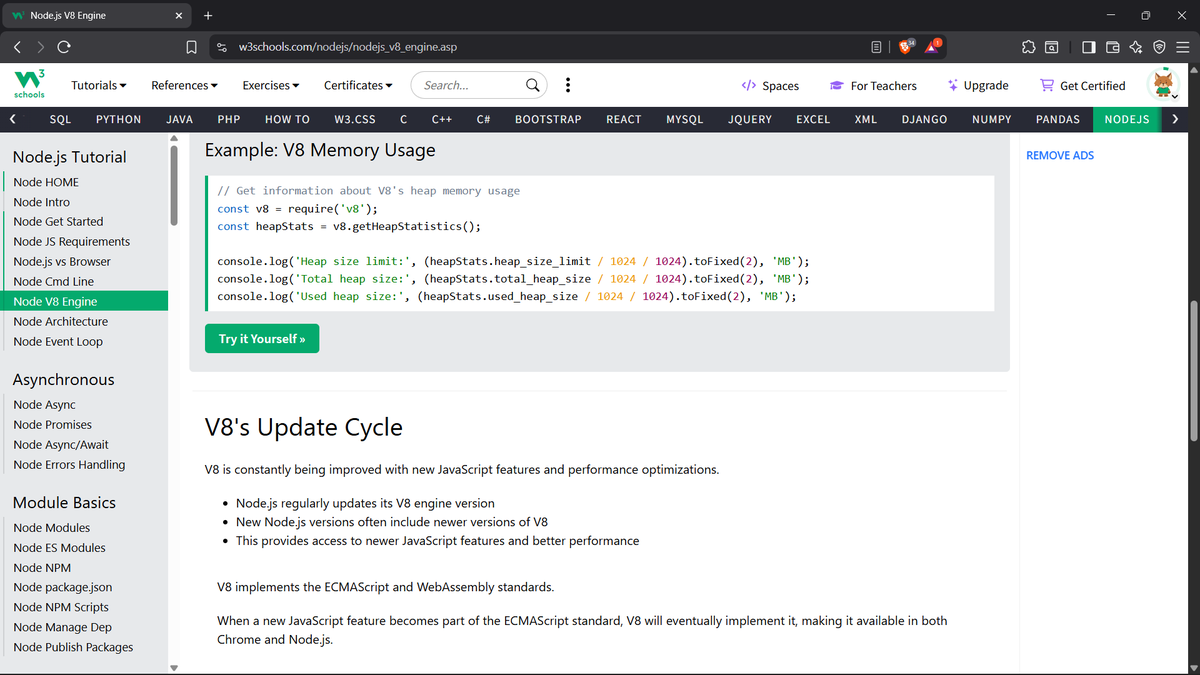This screenshot has width=1200, height=675.
Task: Click the W3Schools logo
Action: tap(29, 84)
